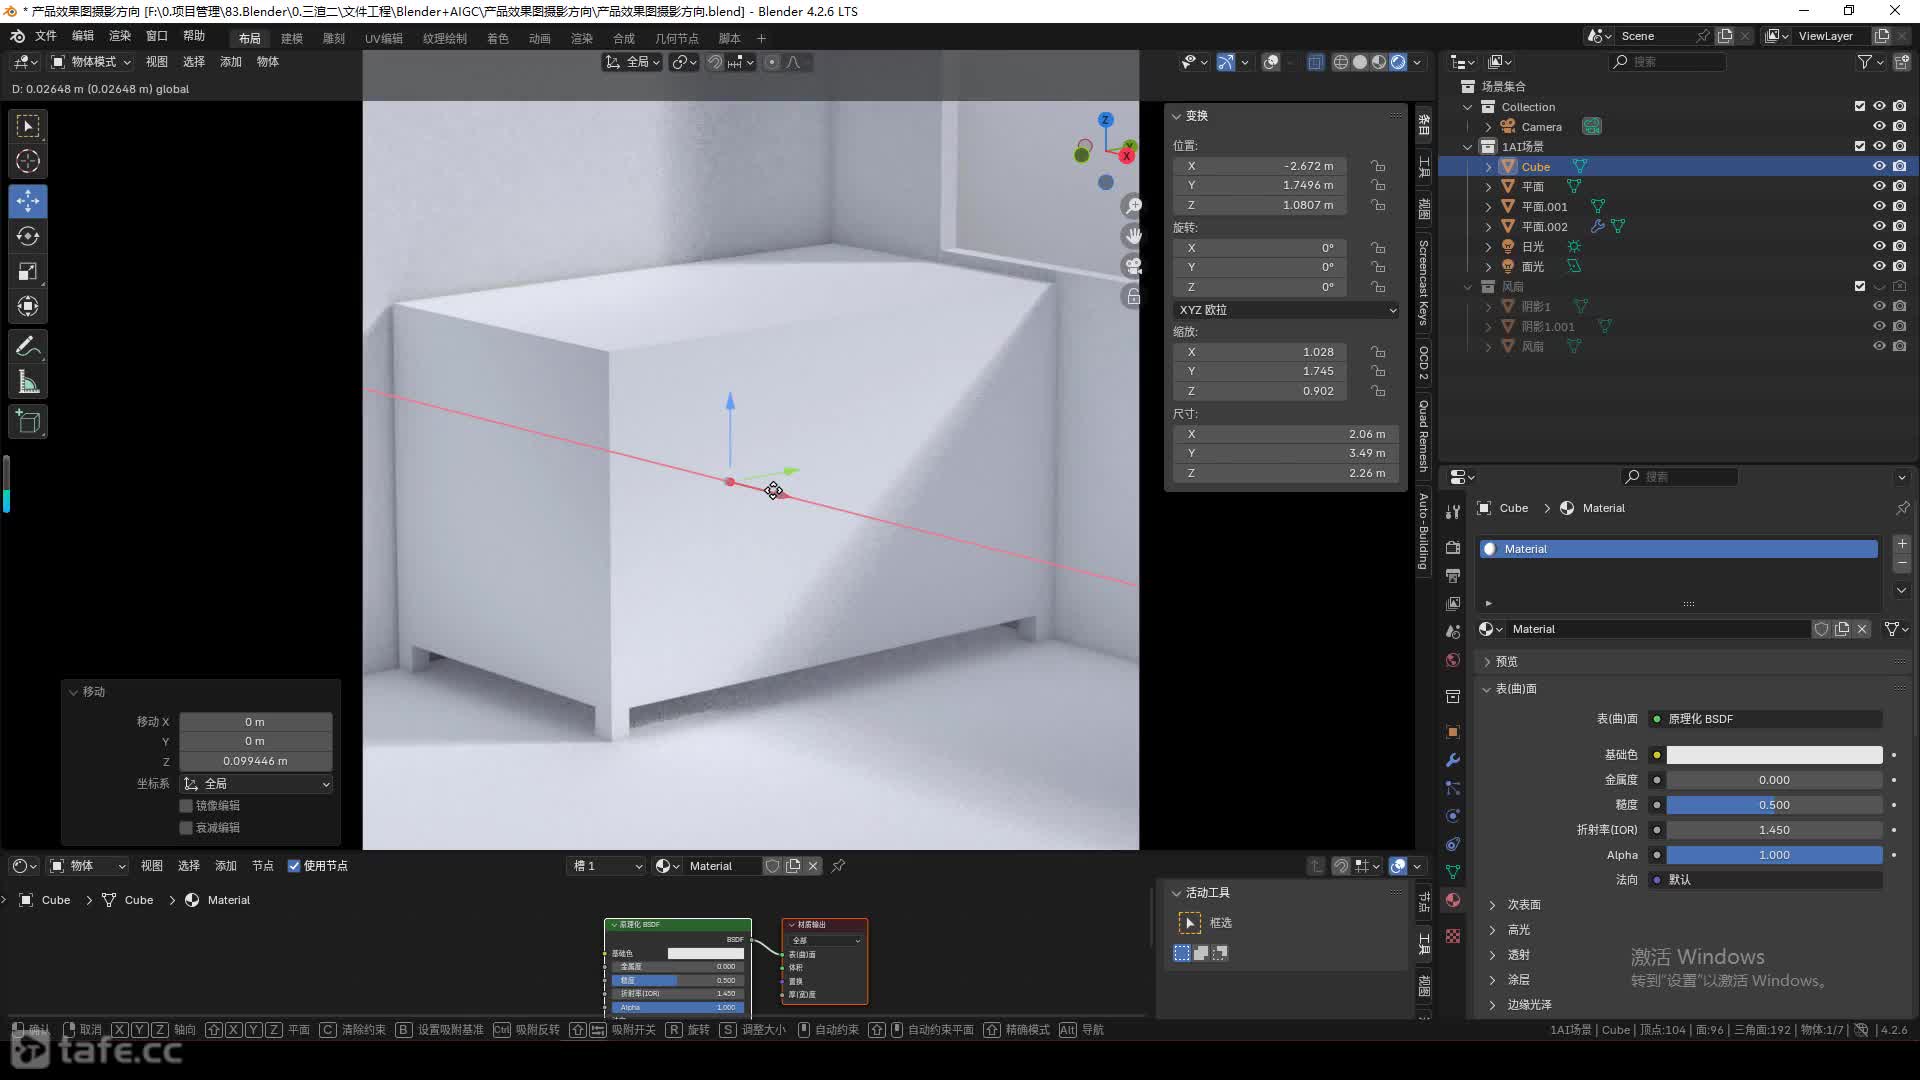Toggle the 使用节点 checkbox
Viewport: 1920px width, 1080px height.
point(294,866)
